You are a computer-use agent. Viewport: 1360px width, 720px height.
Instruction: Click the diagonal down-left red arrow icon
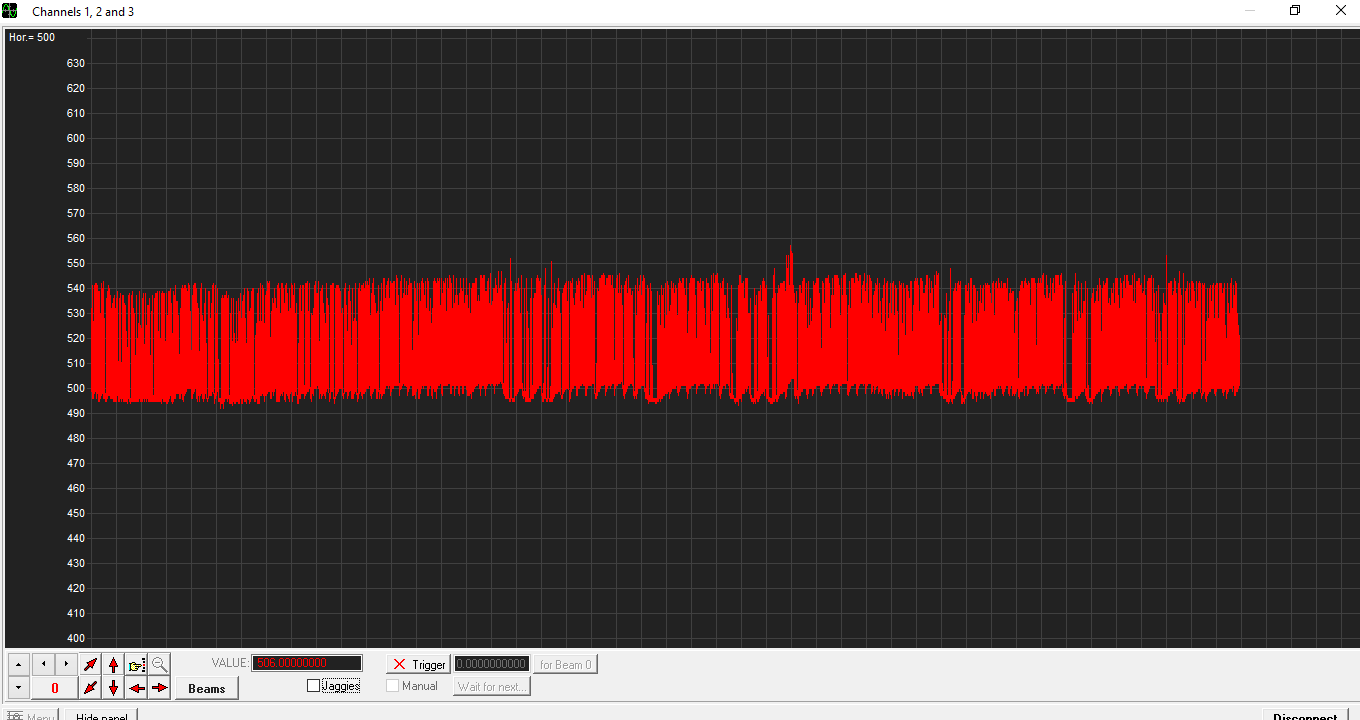[91, 688]
